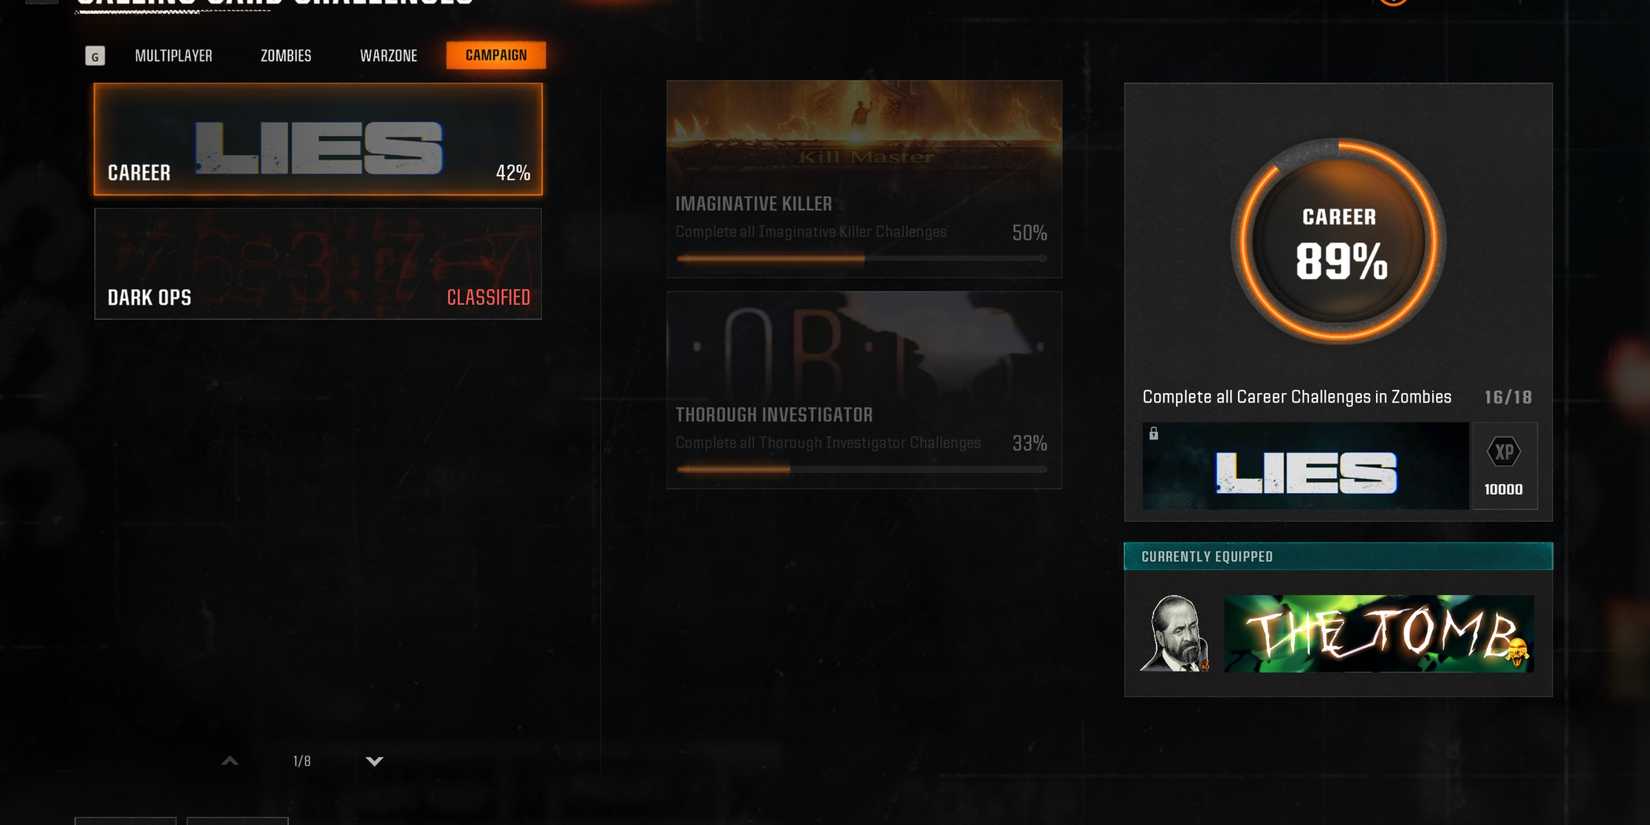Viewport: 1650px width, 825px height.
Task: Open the Imaginative Killer challenge card
Action: pyautogui.click(x=864, y=179)
